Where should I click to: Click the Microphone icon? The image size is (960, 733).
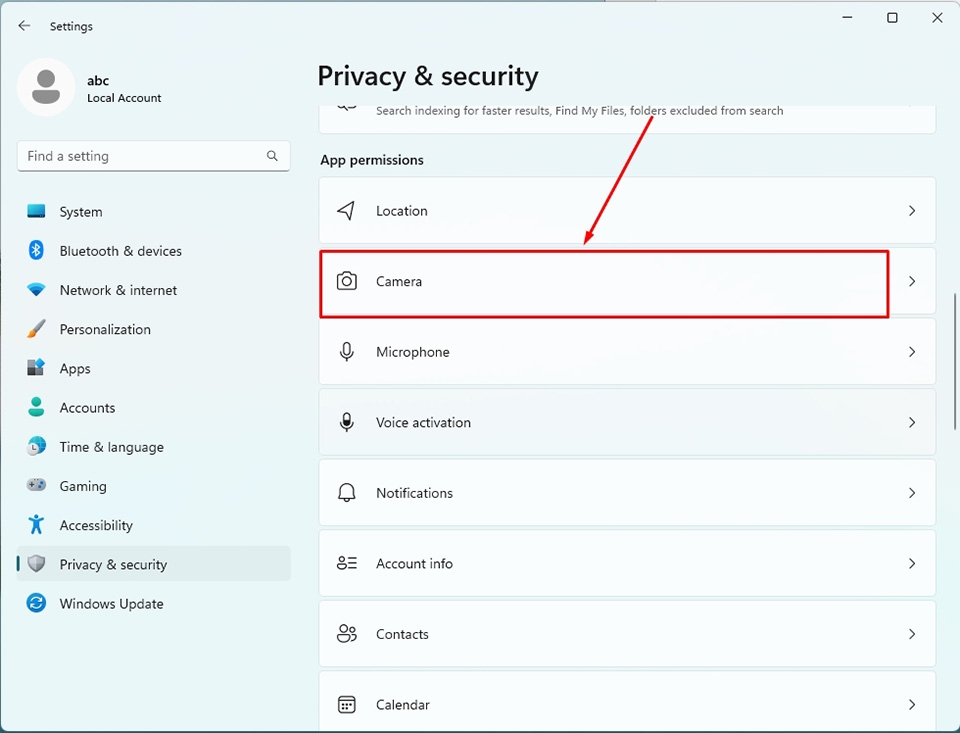coord(347,351)
